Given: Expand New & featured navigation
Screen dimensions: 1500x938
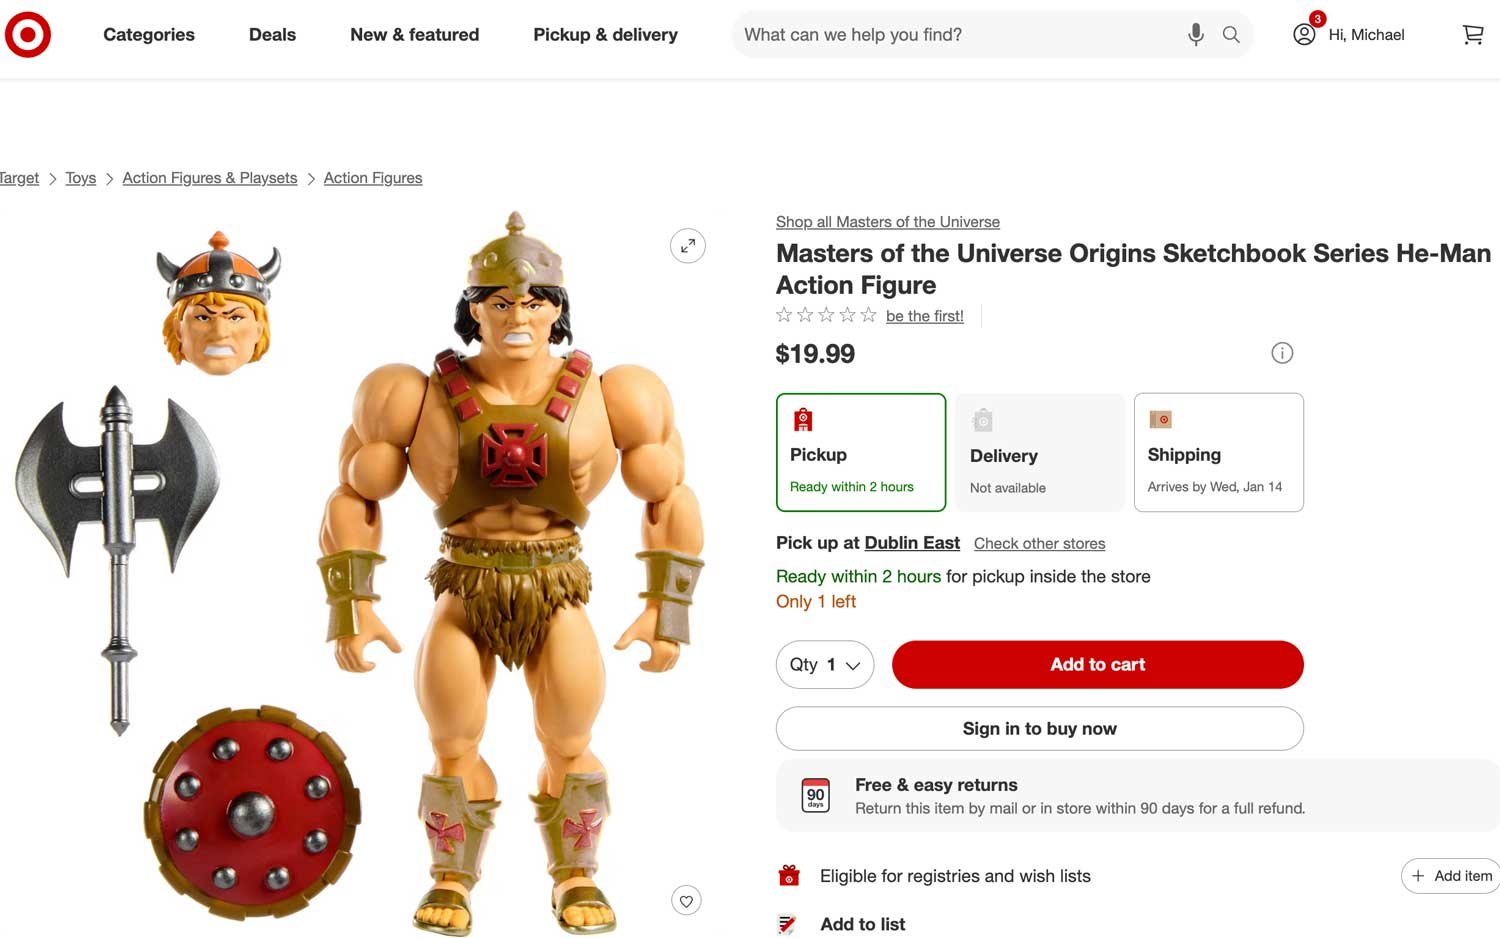Looking at the screenshot, I should [x=414, y=34].
